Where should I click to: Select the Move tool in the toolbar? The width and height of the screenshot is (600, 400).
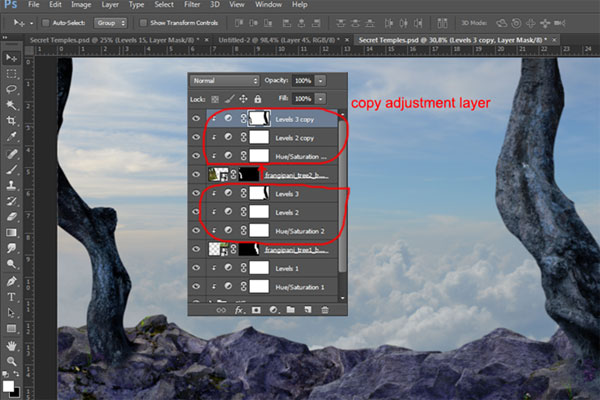click(10, 55)
